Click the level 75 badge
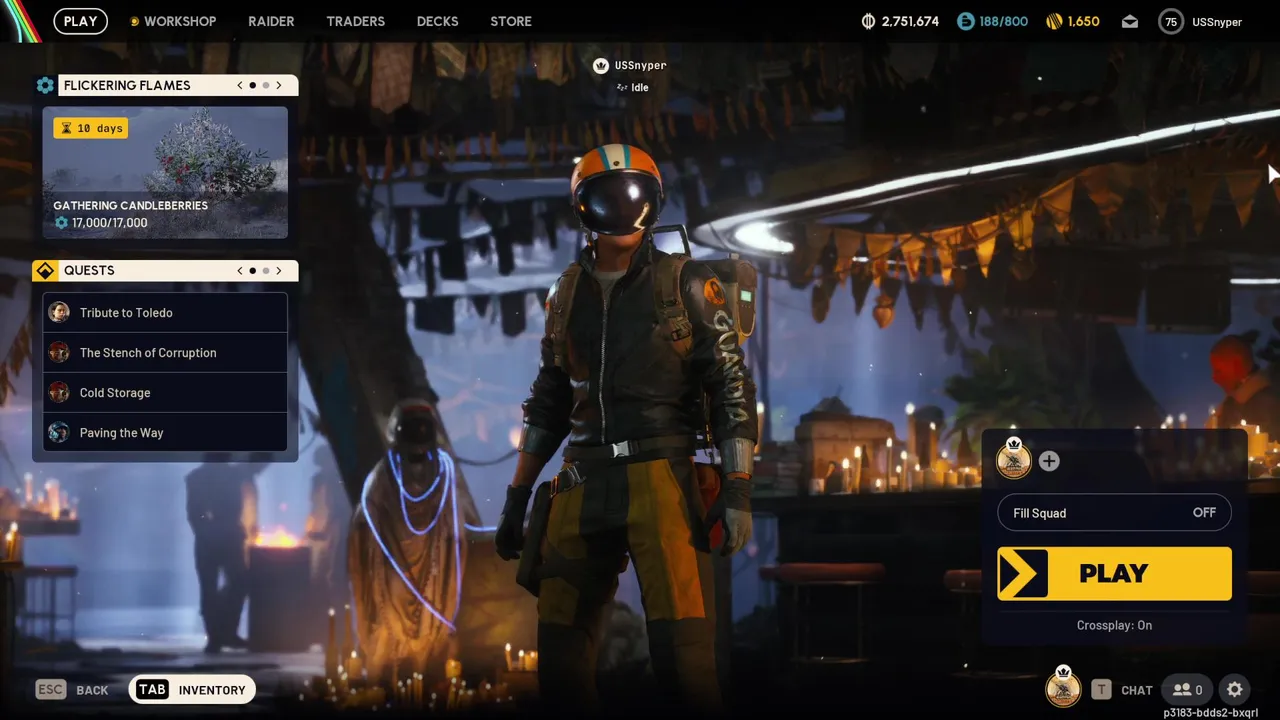The width and height of the screenshot is (1280, 720). (1171, 21)
